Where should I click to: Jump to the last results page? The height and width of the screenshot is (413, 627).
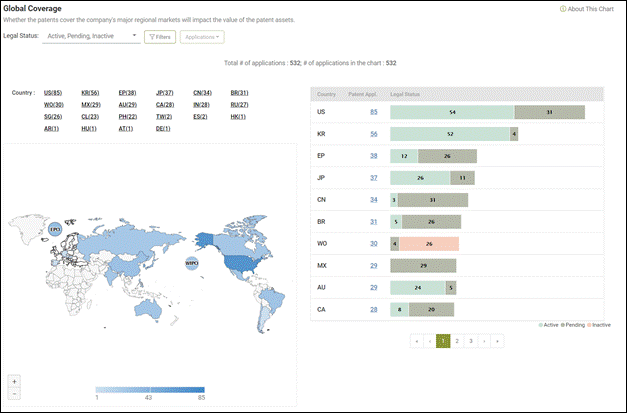497,341
